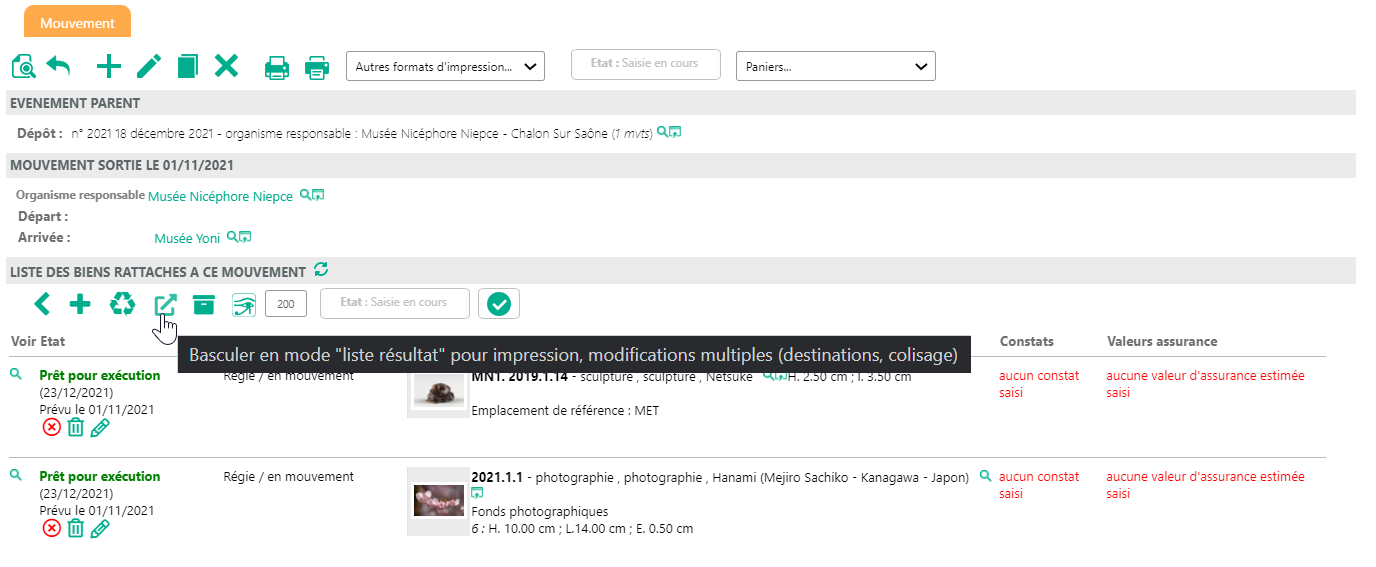The width and height of the screenshot is (1376, 567).
Task: Click magnifier beside Musée Nicéphore Niepce
Action: coord(305,195)
